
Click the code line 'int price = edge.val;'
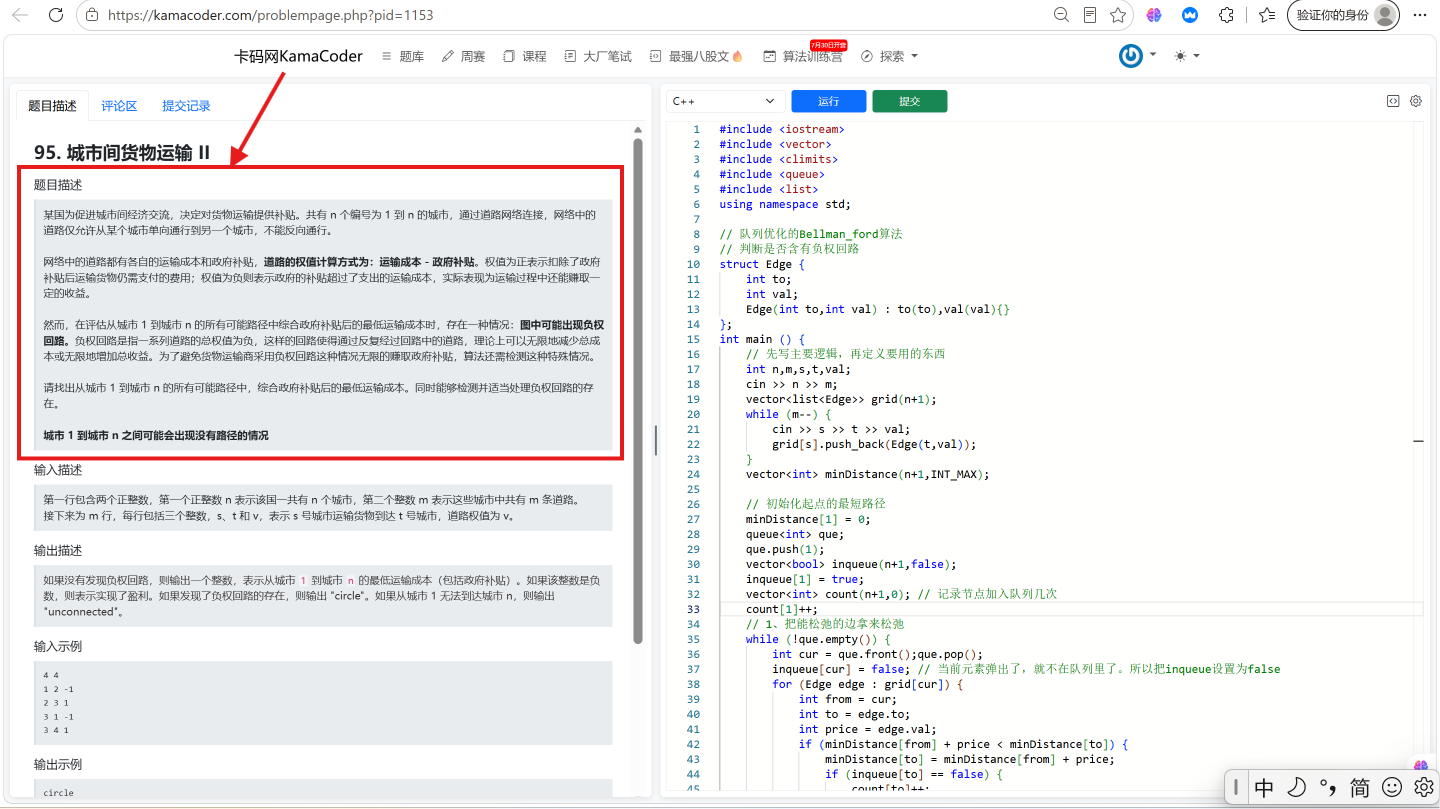pos(868,729)
